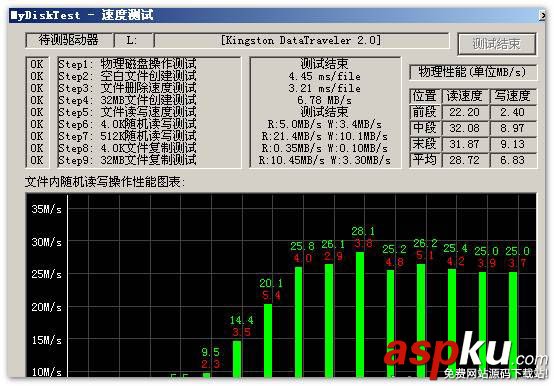Click the red 4.8 value on chart

(x=394, y=262)
